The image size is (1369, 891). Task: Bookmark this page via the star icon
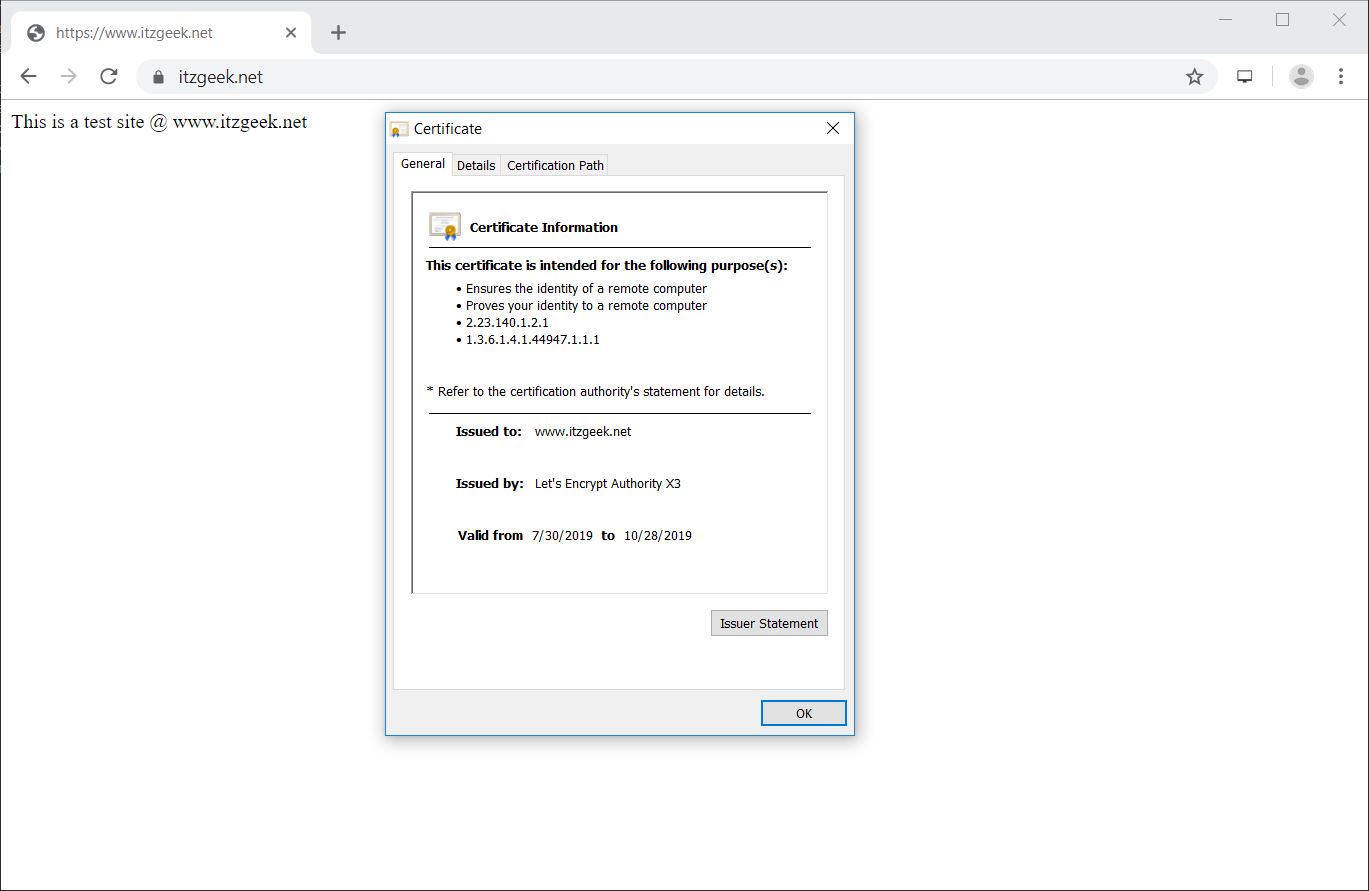tap(1194, 76)
